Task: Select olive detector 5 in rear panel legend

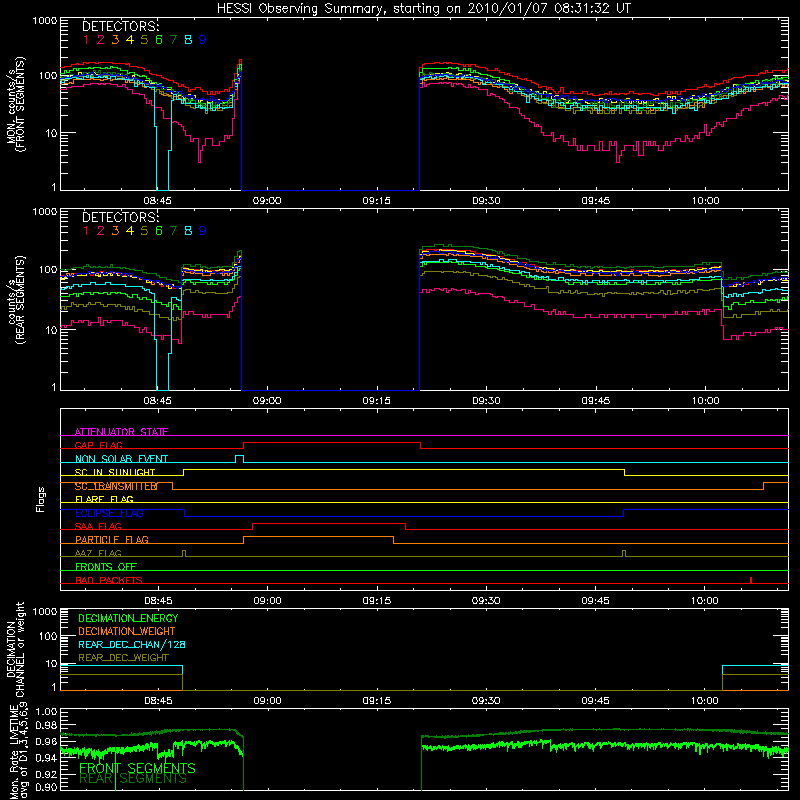Action: click(144, 231)
